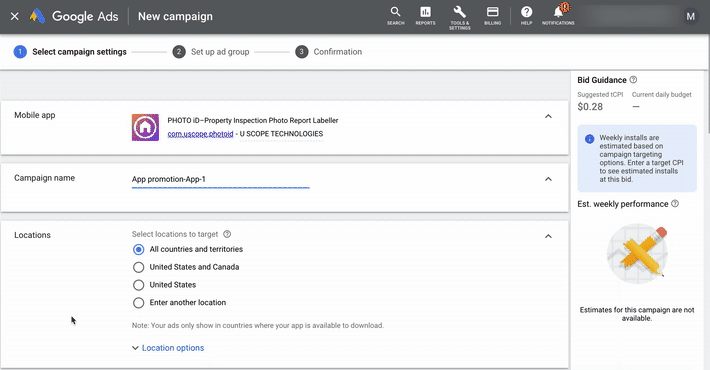The height and width of the screenshot is (370, 710).
Task: Click the suggested tCPI value $0.28
Action: (590, 107)
